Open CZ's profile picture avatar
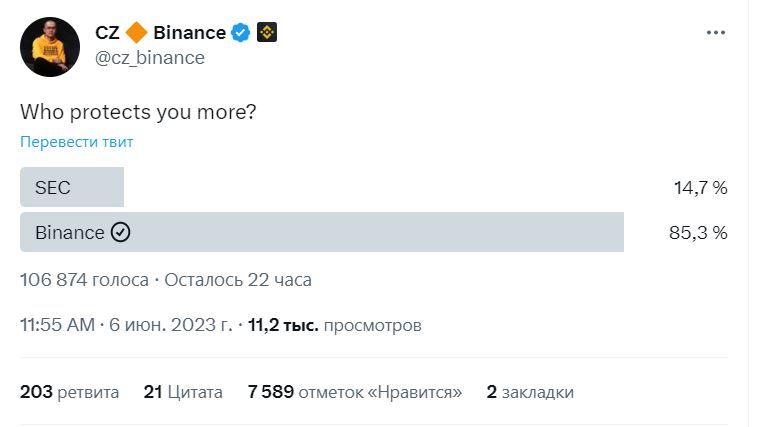 [x=50, y=47]
